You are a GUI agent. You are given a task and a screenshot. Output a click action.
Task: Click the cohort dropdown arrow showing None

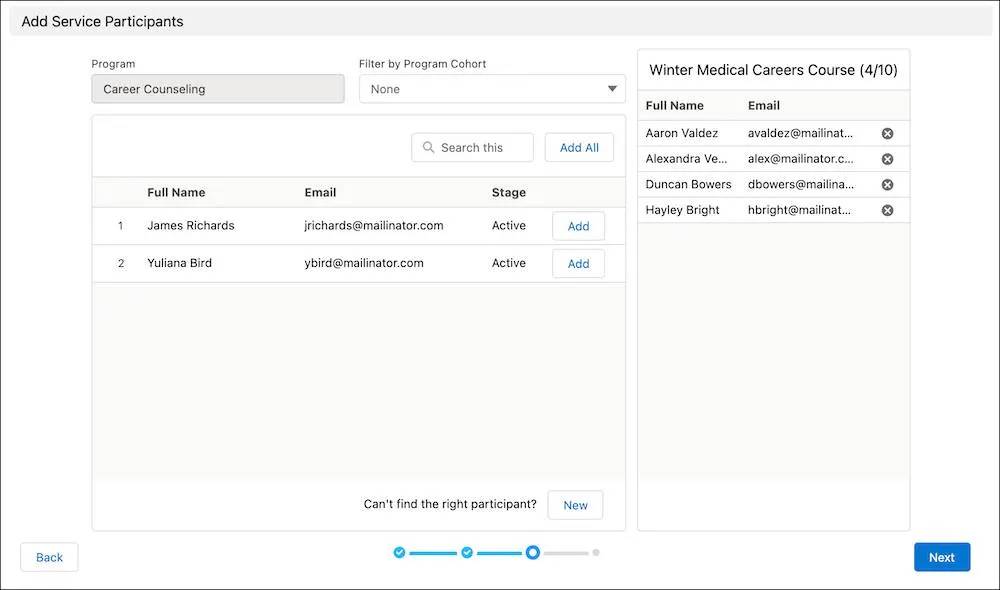coord(612,88)
